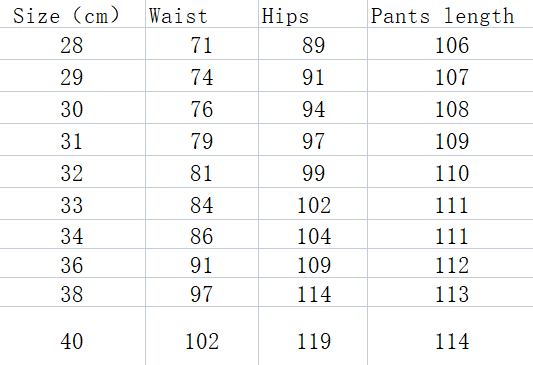533x365 pixels.
Task: Click hips value 104 cell
Action: (313, 234)
